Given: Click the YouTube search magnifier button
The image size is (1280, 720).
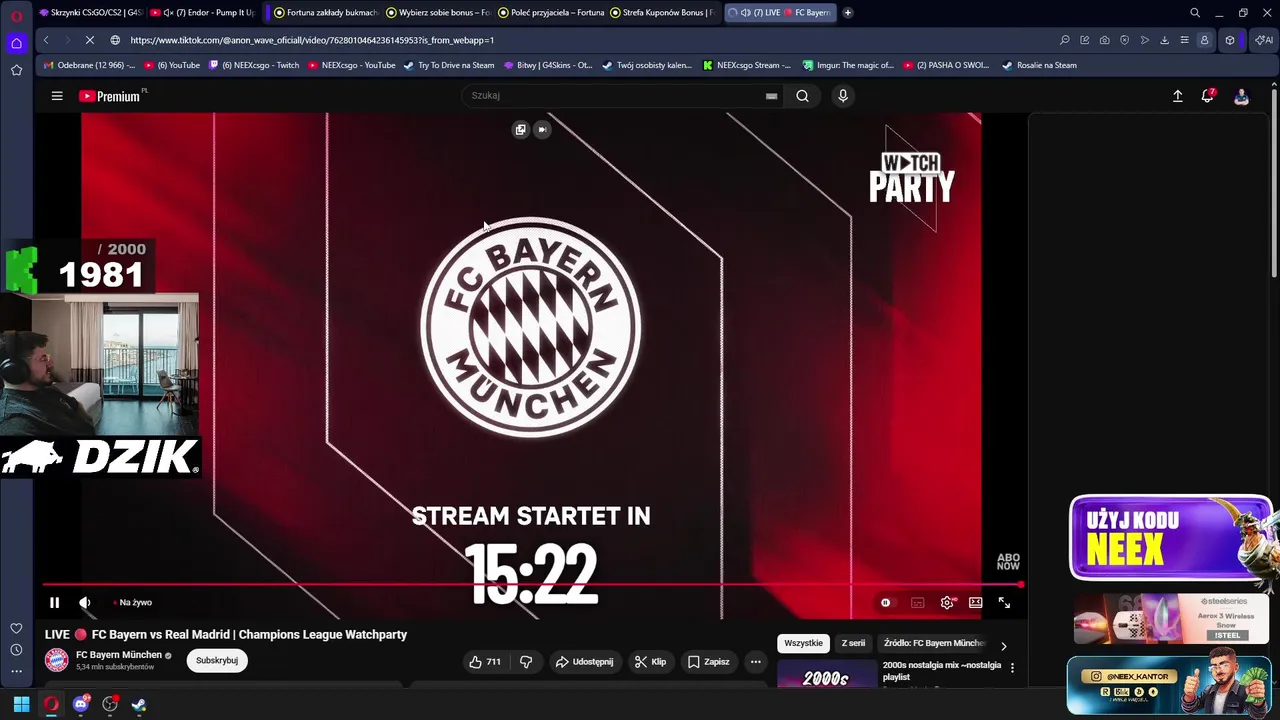Looking at the screenshot, I should 802,96.
